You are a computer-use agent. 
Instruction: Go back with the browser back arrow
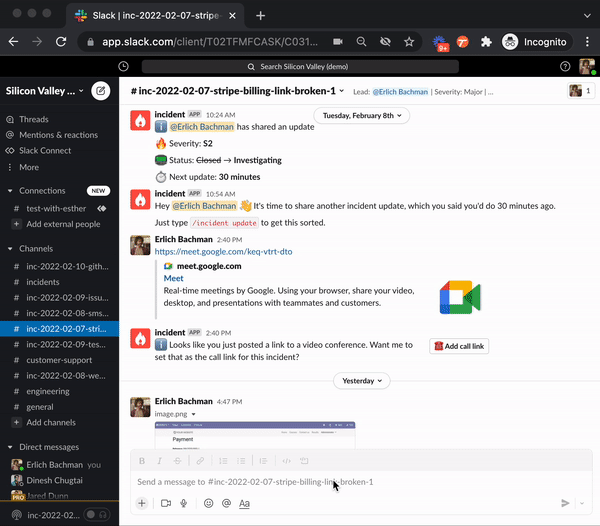click(13, 42)
